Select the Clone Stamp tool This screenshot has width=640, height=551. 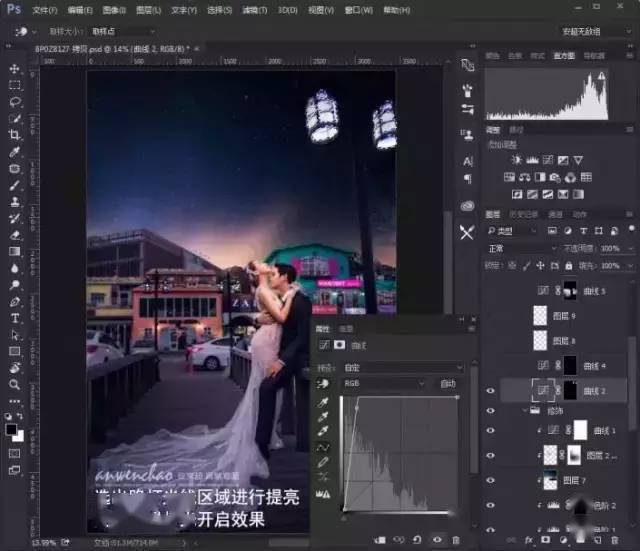(x=14, y=202)
